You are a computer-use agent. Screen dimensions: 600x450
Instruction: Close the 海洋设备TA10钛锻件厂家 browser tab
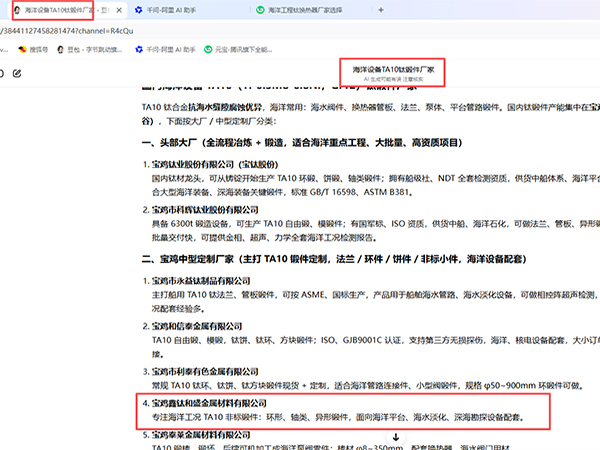click(119, 10)
